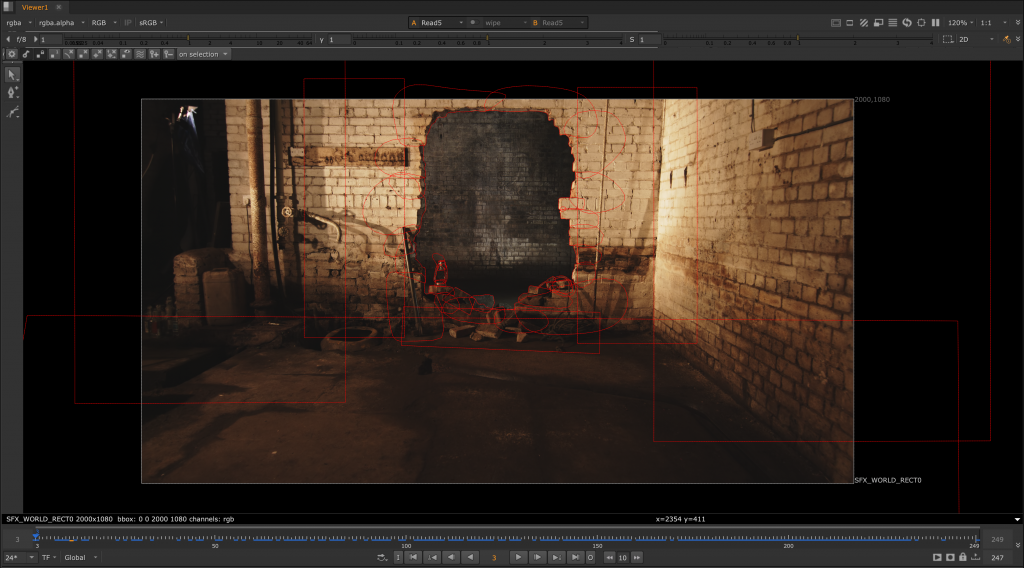Toggle the region of interest box
This screenshot has height=568, width=1024.
coord(946,39)
